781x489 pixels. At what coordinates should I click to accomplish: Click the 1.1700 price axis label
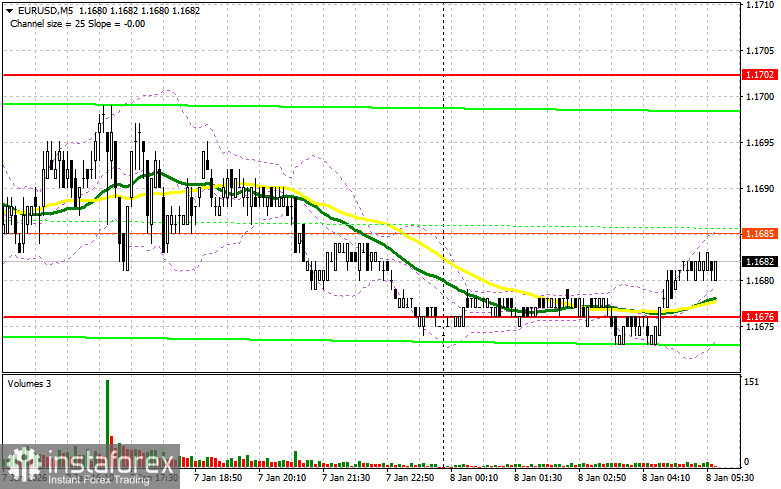760,96
